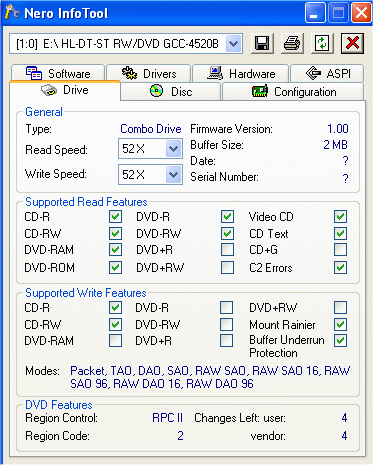Open the drive selection dropdown
Screen dimensions: 373x465
coord(234,43)
